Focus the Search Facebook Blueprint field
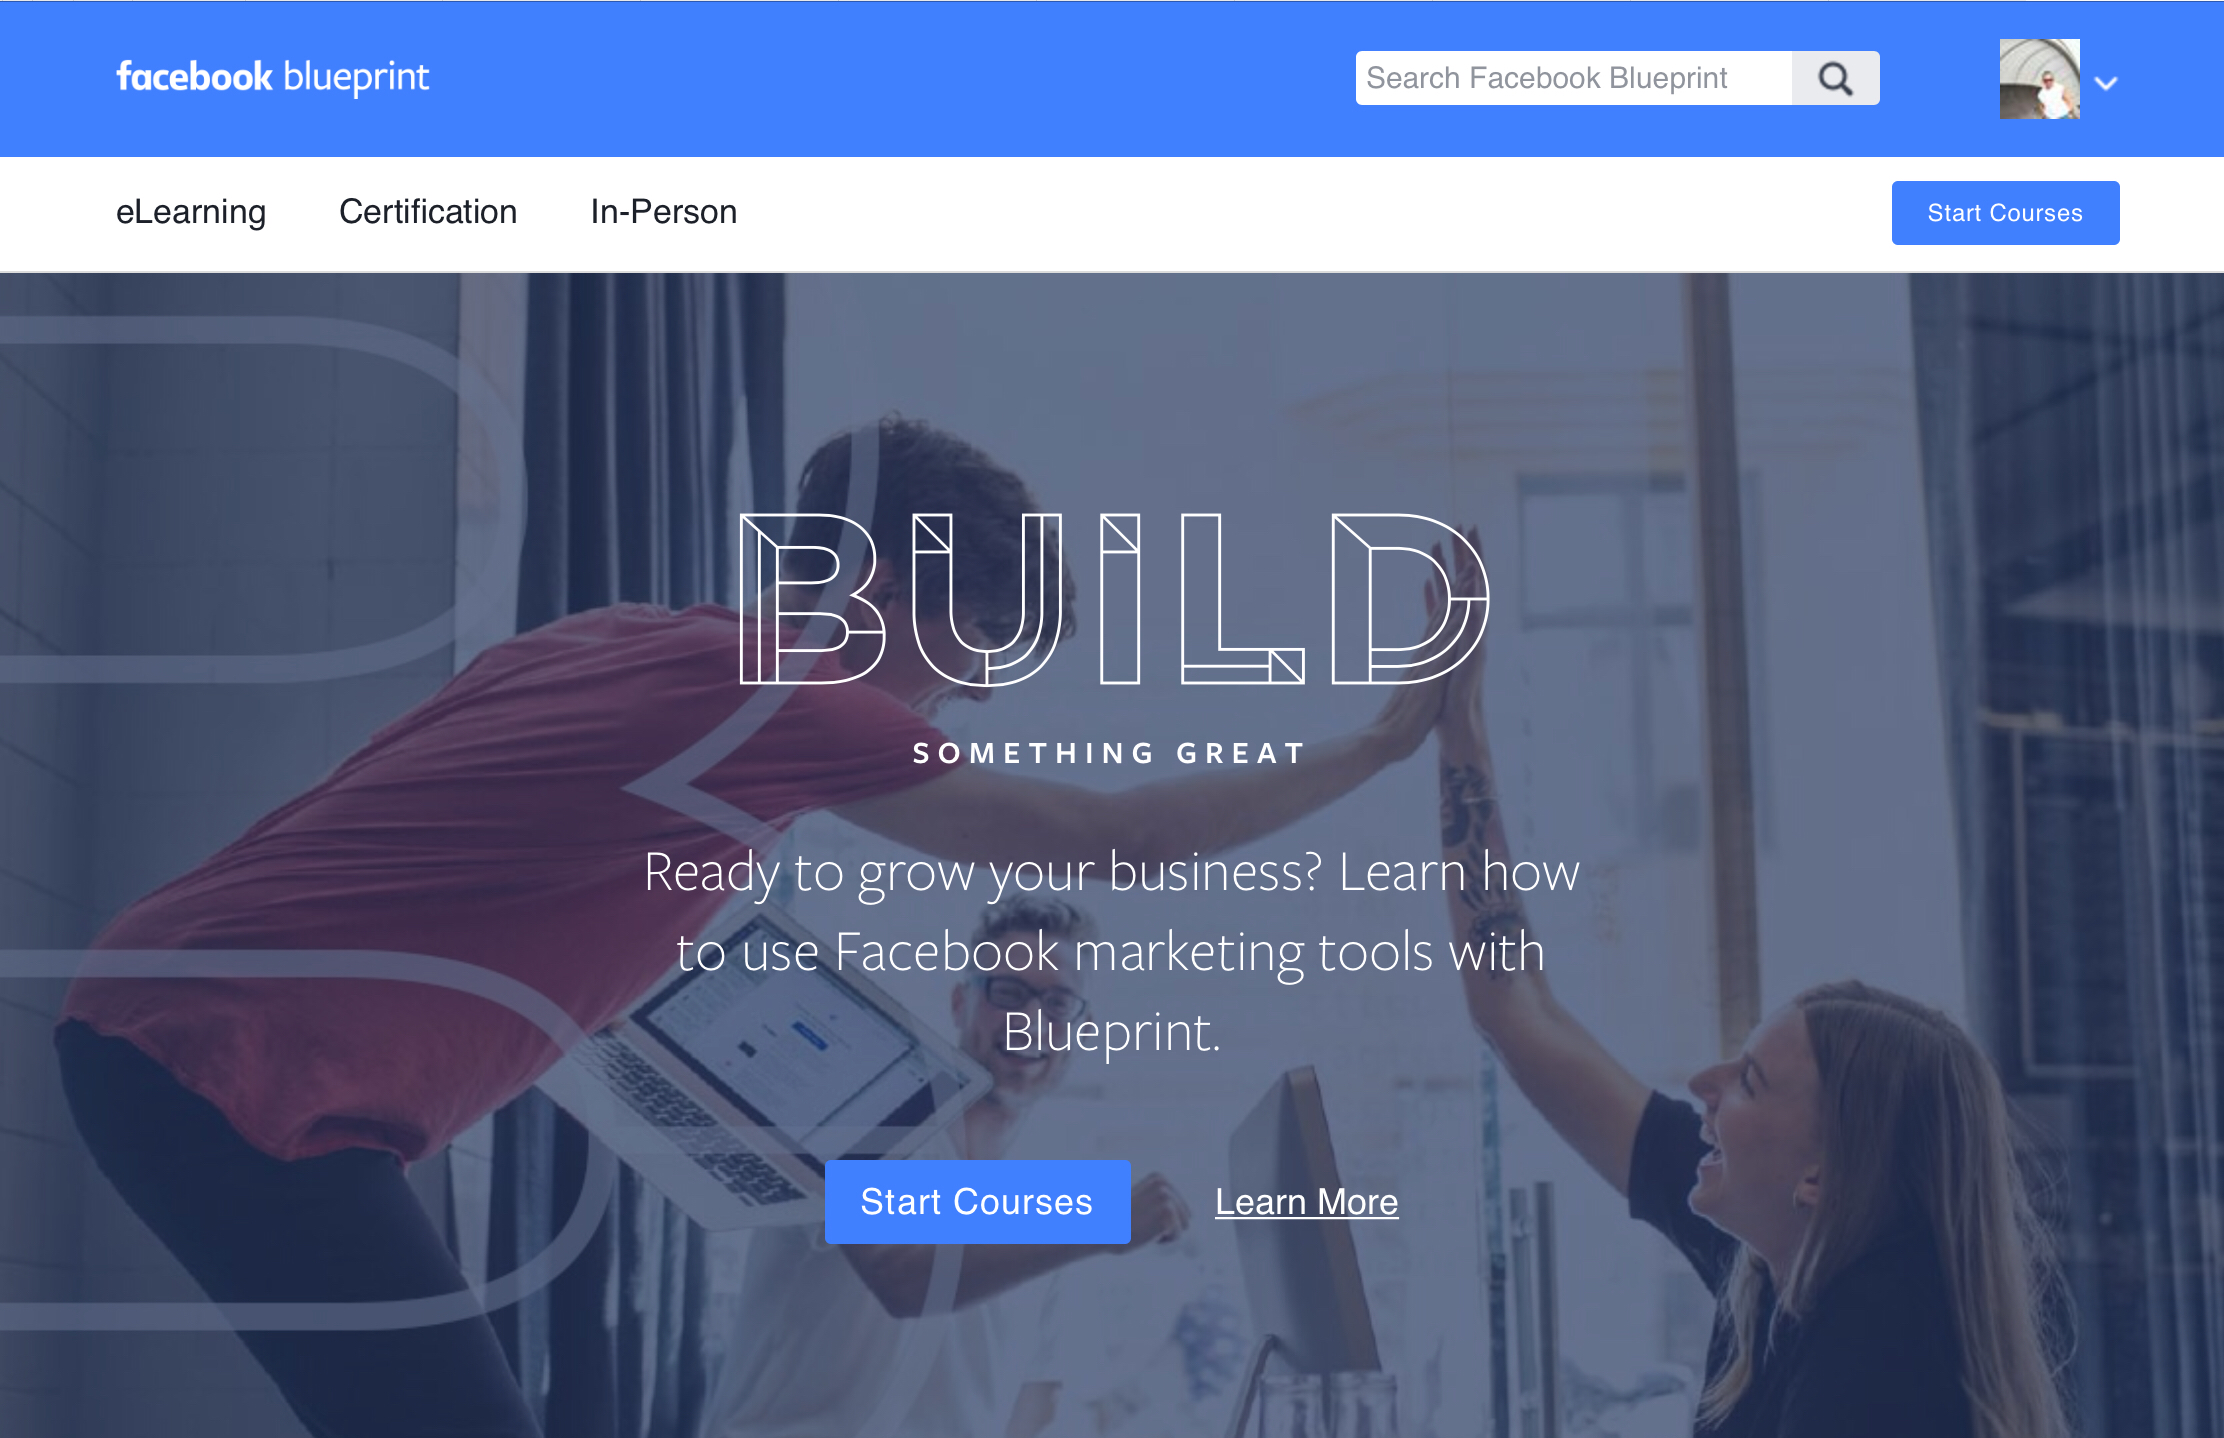This screenshot has height=1438, width=2224. pos(1574,78)
